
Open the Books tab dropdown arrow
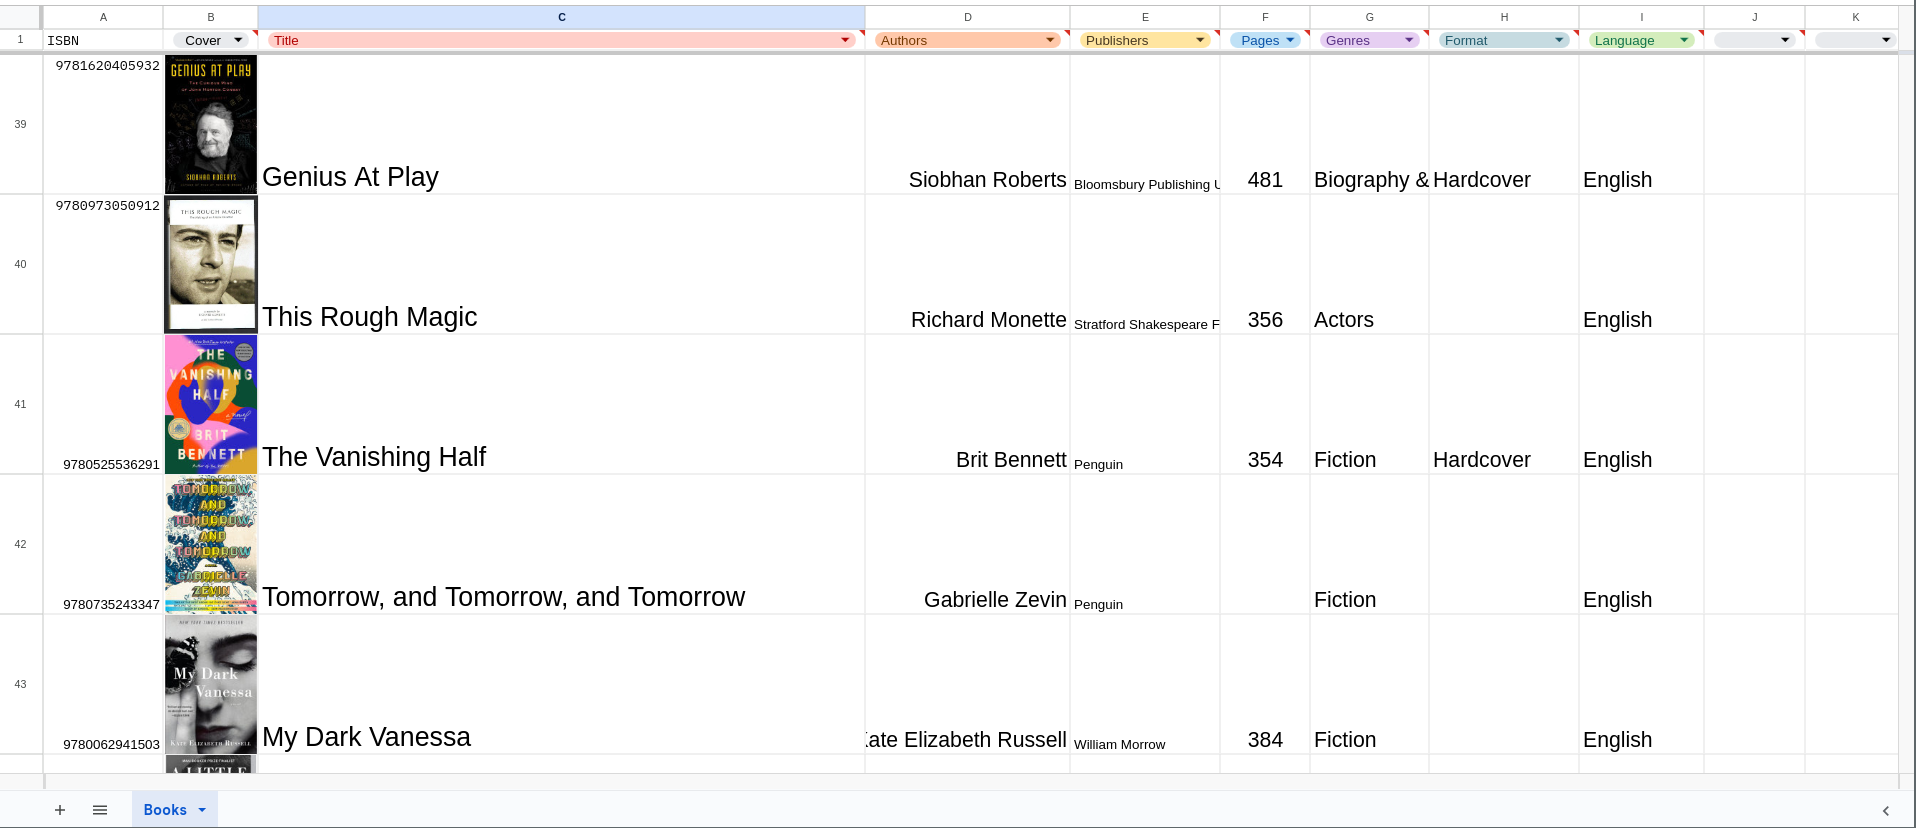tap(202, 810)
